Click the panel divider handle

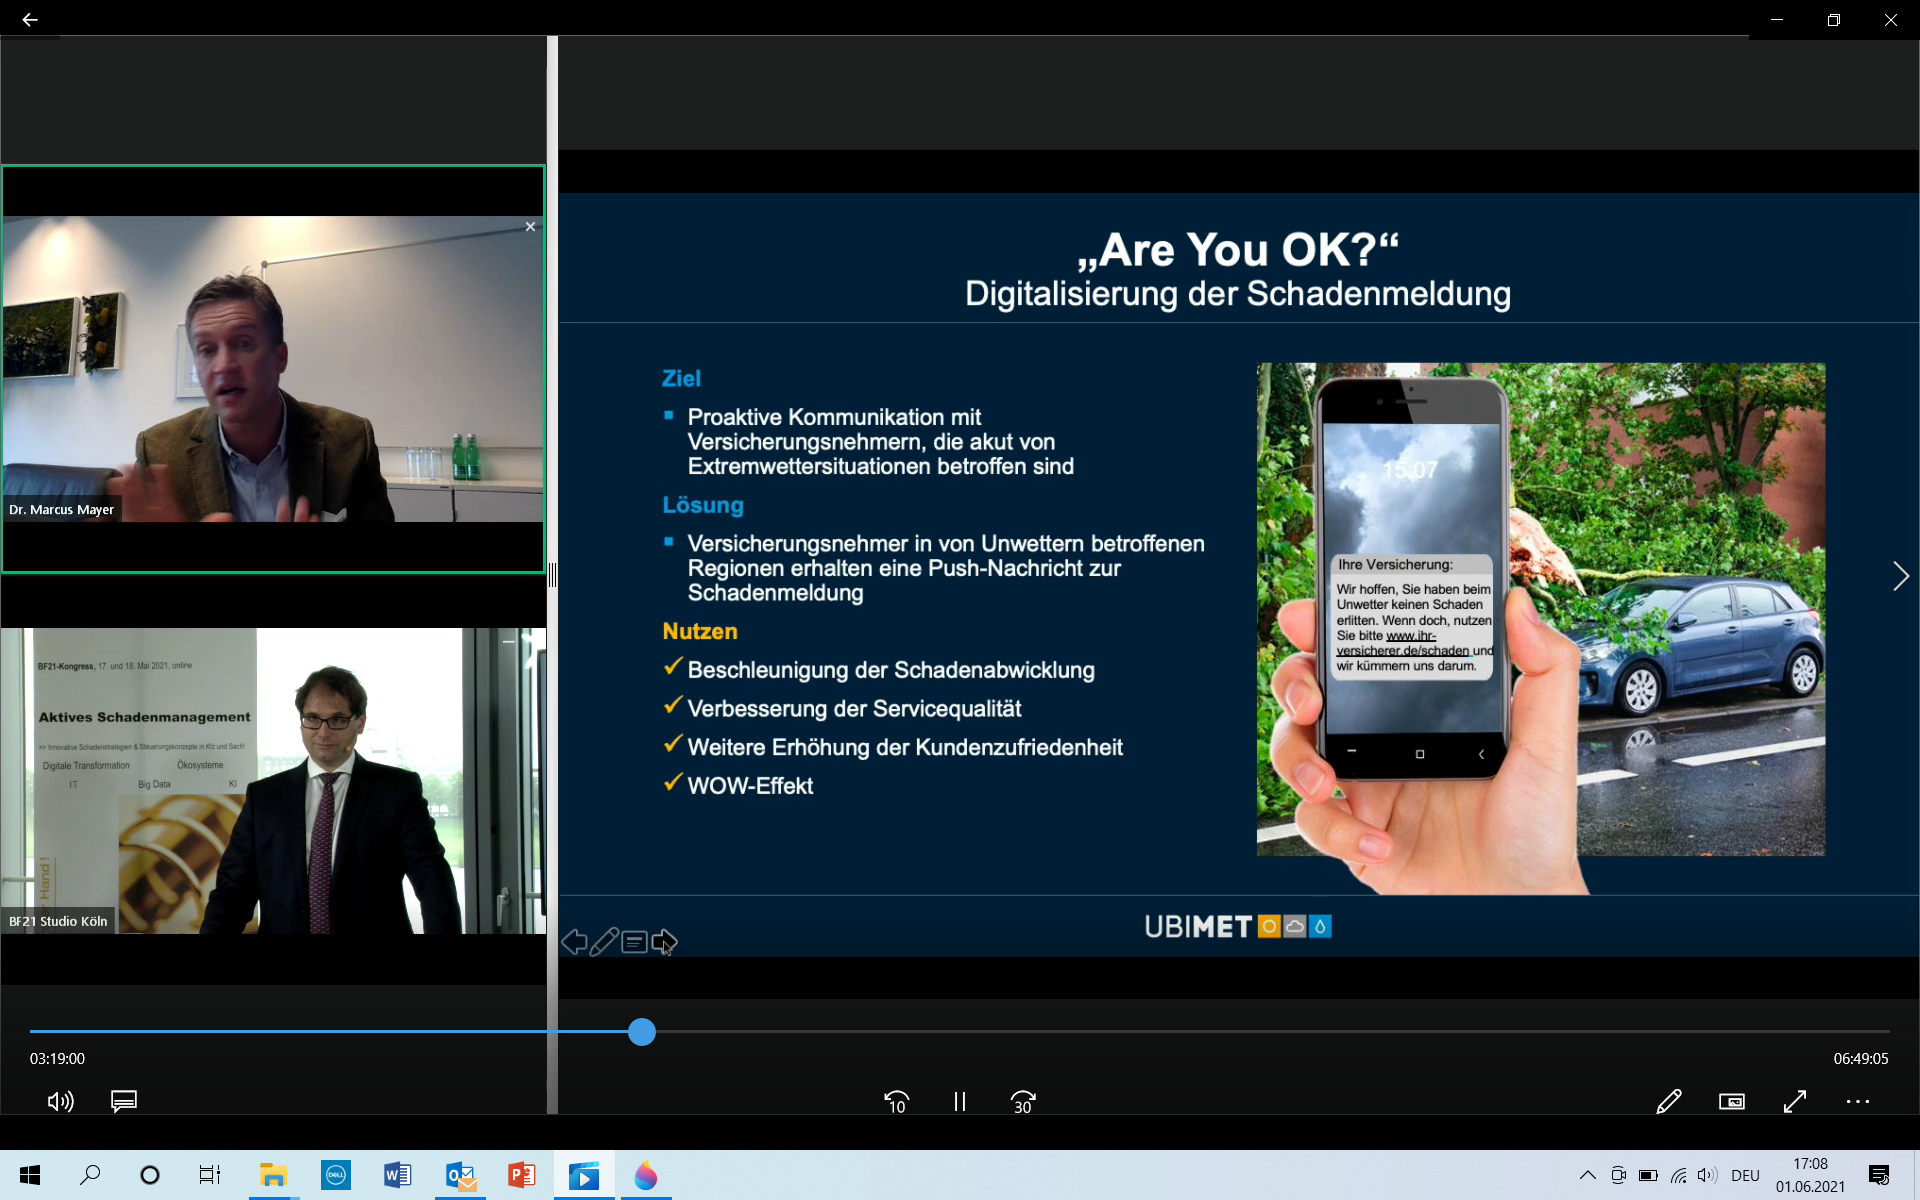552,574
